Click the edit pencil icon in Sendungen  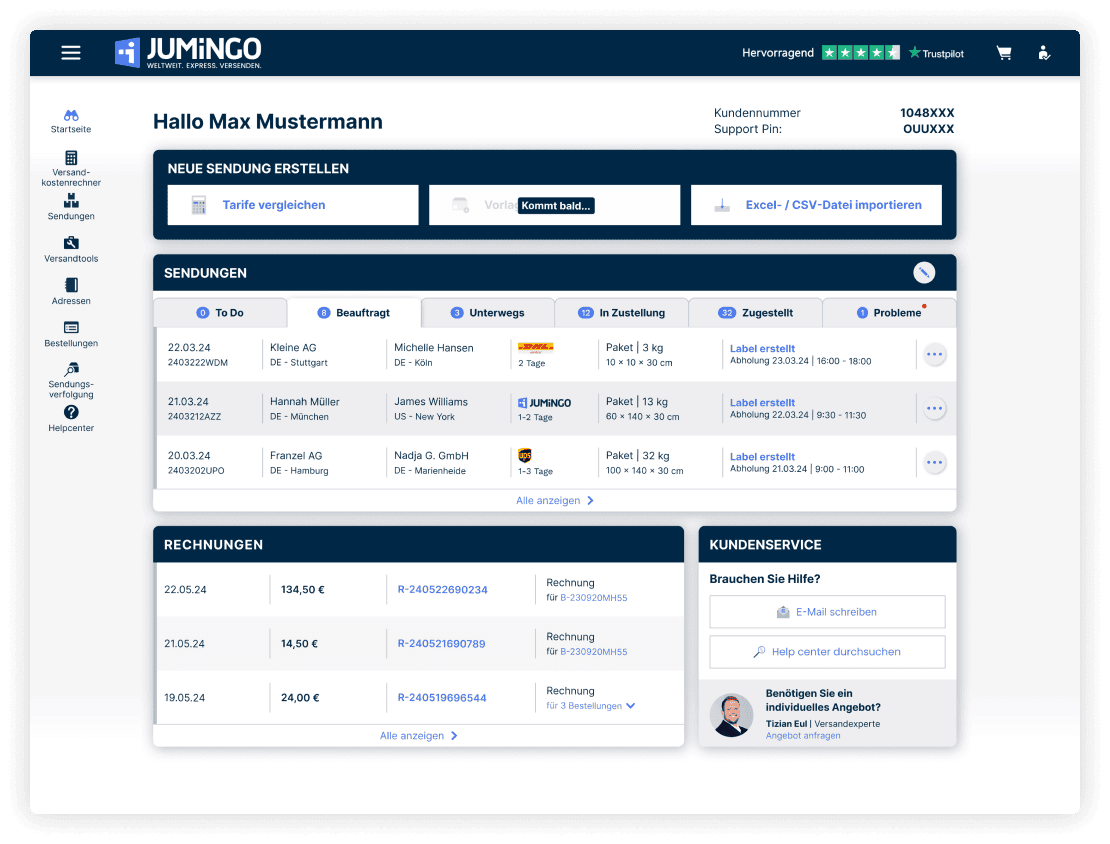[x=924, y=272]
